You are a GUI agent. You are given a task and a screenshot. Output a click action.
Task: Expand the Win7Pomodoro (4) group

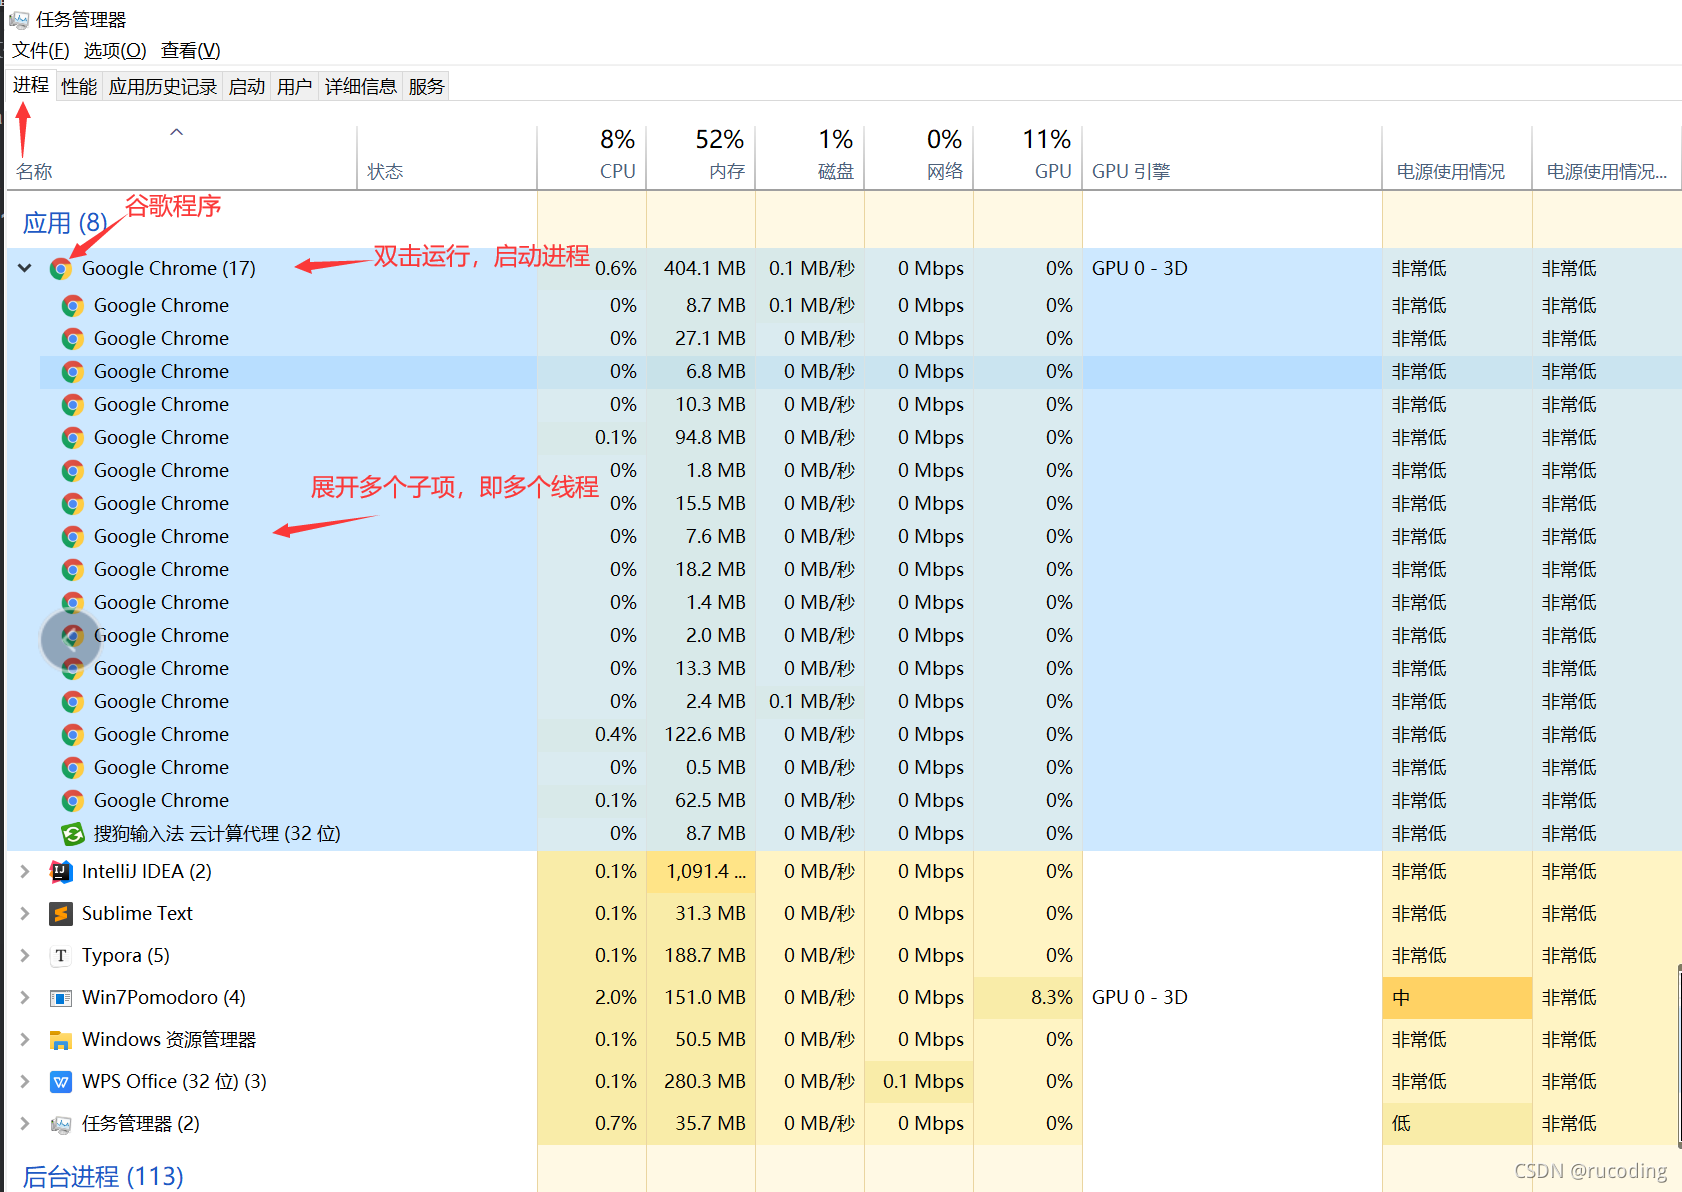tap(25, 998)
